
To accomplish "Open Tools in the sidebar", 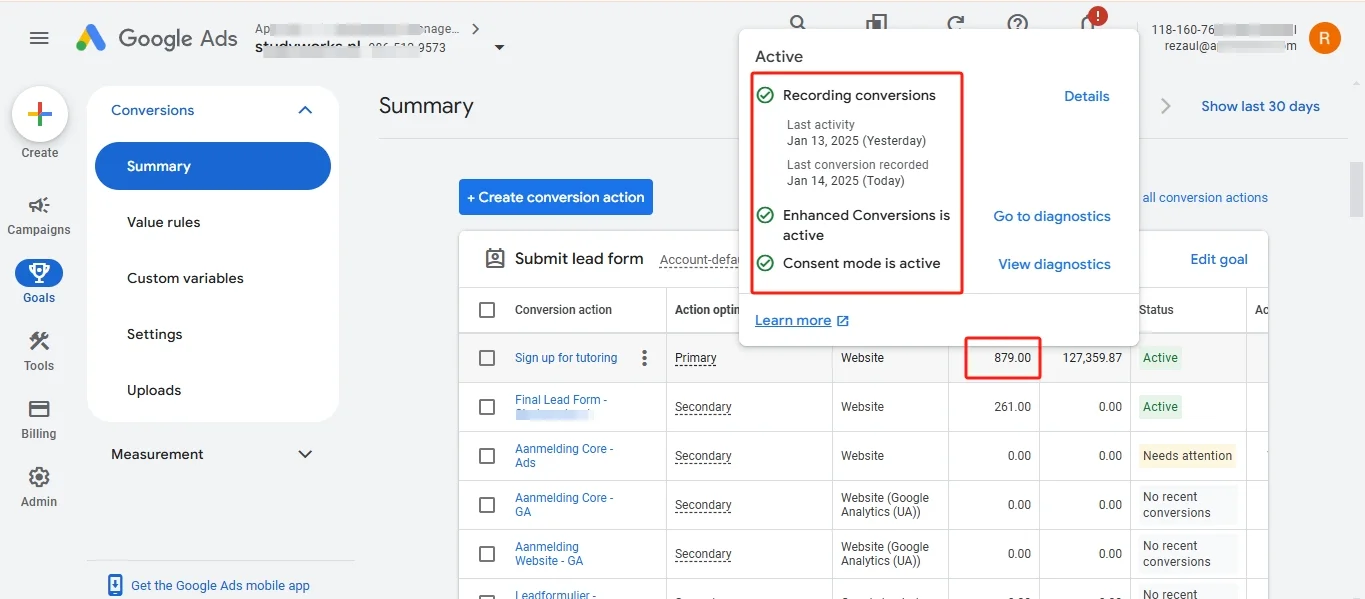I will pyautogui.click(x=39, y=351).
